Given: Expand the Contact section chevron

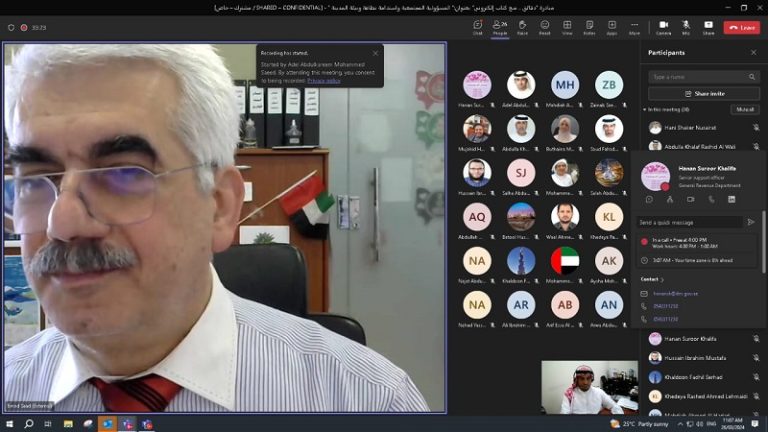Looking at the screenshot, I should tap(662, 280).
